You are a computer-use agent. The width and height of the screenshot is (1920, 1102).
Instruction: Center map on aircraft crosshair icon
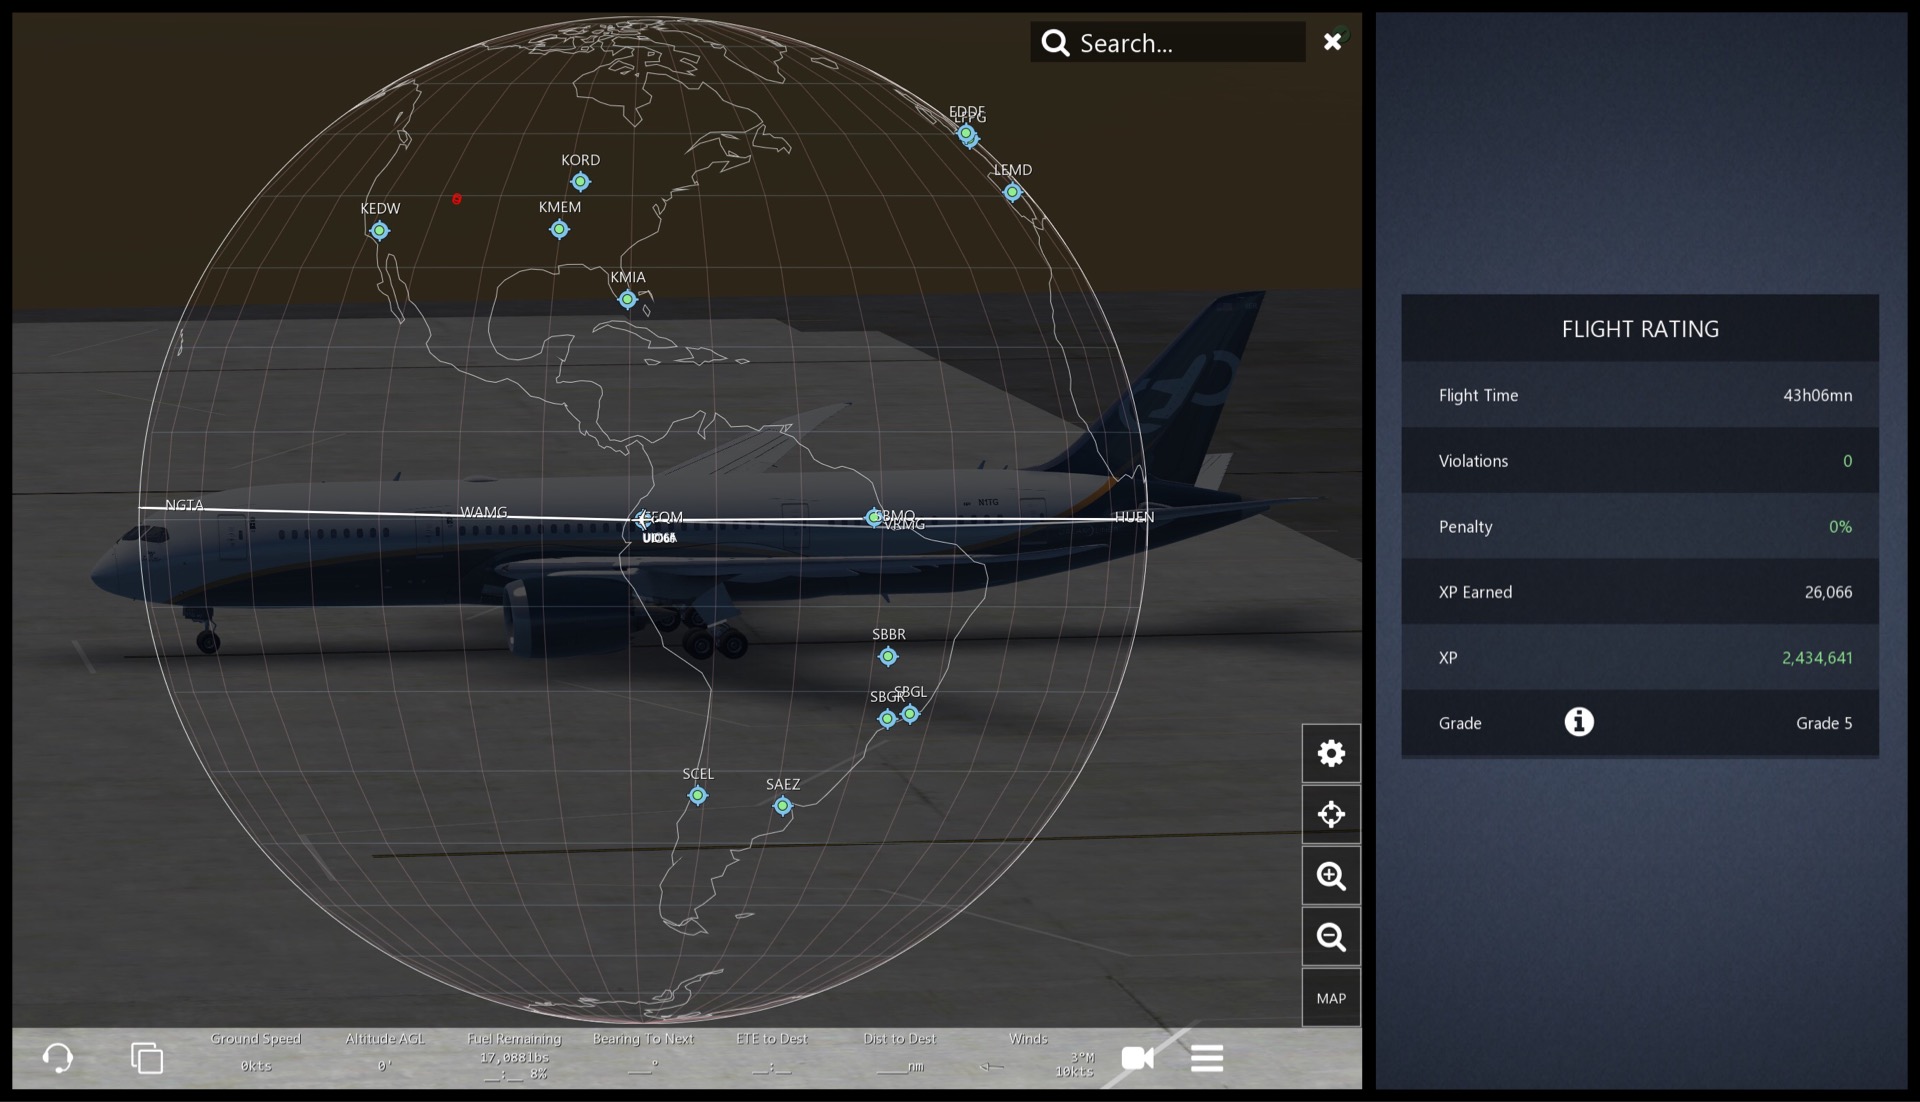click(x=1330, y=814)
